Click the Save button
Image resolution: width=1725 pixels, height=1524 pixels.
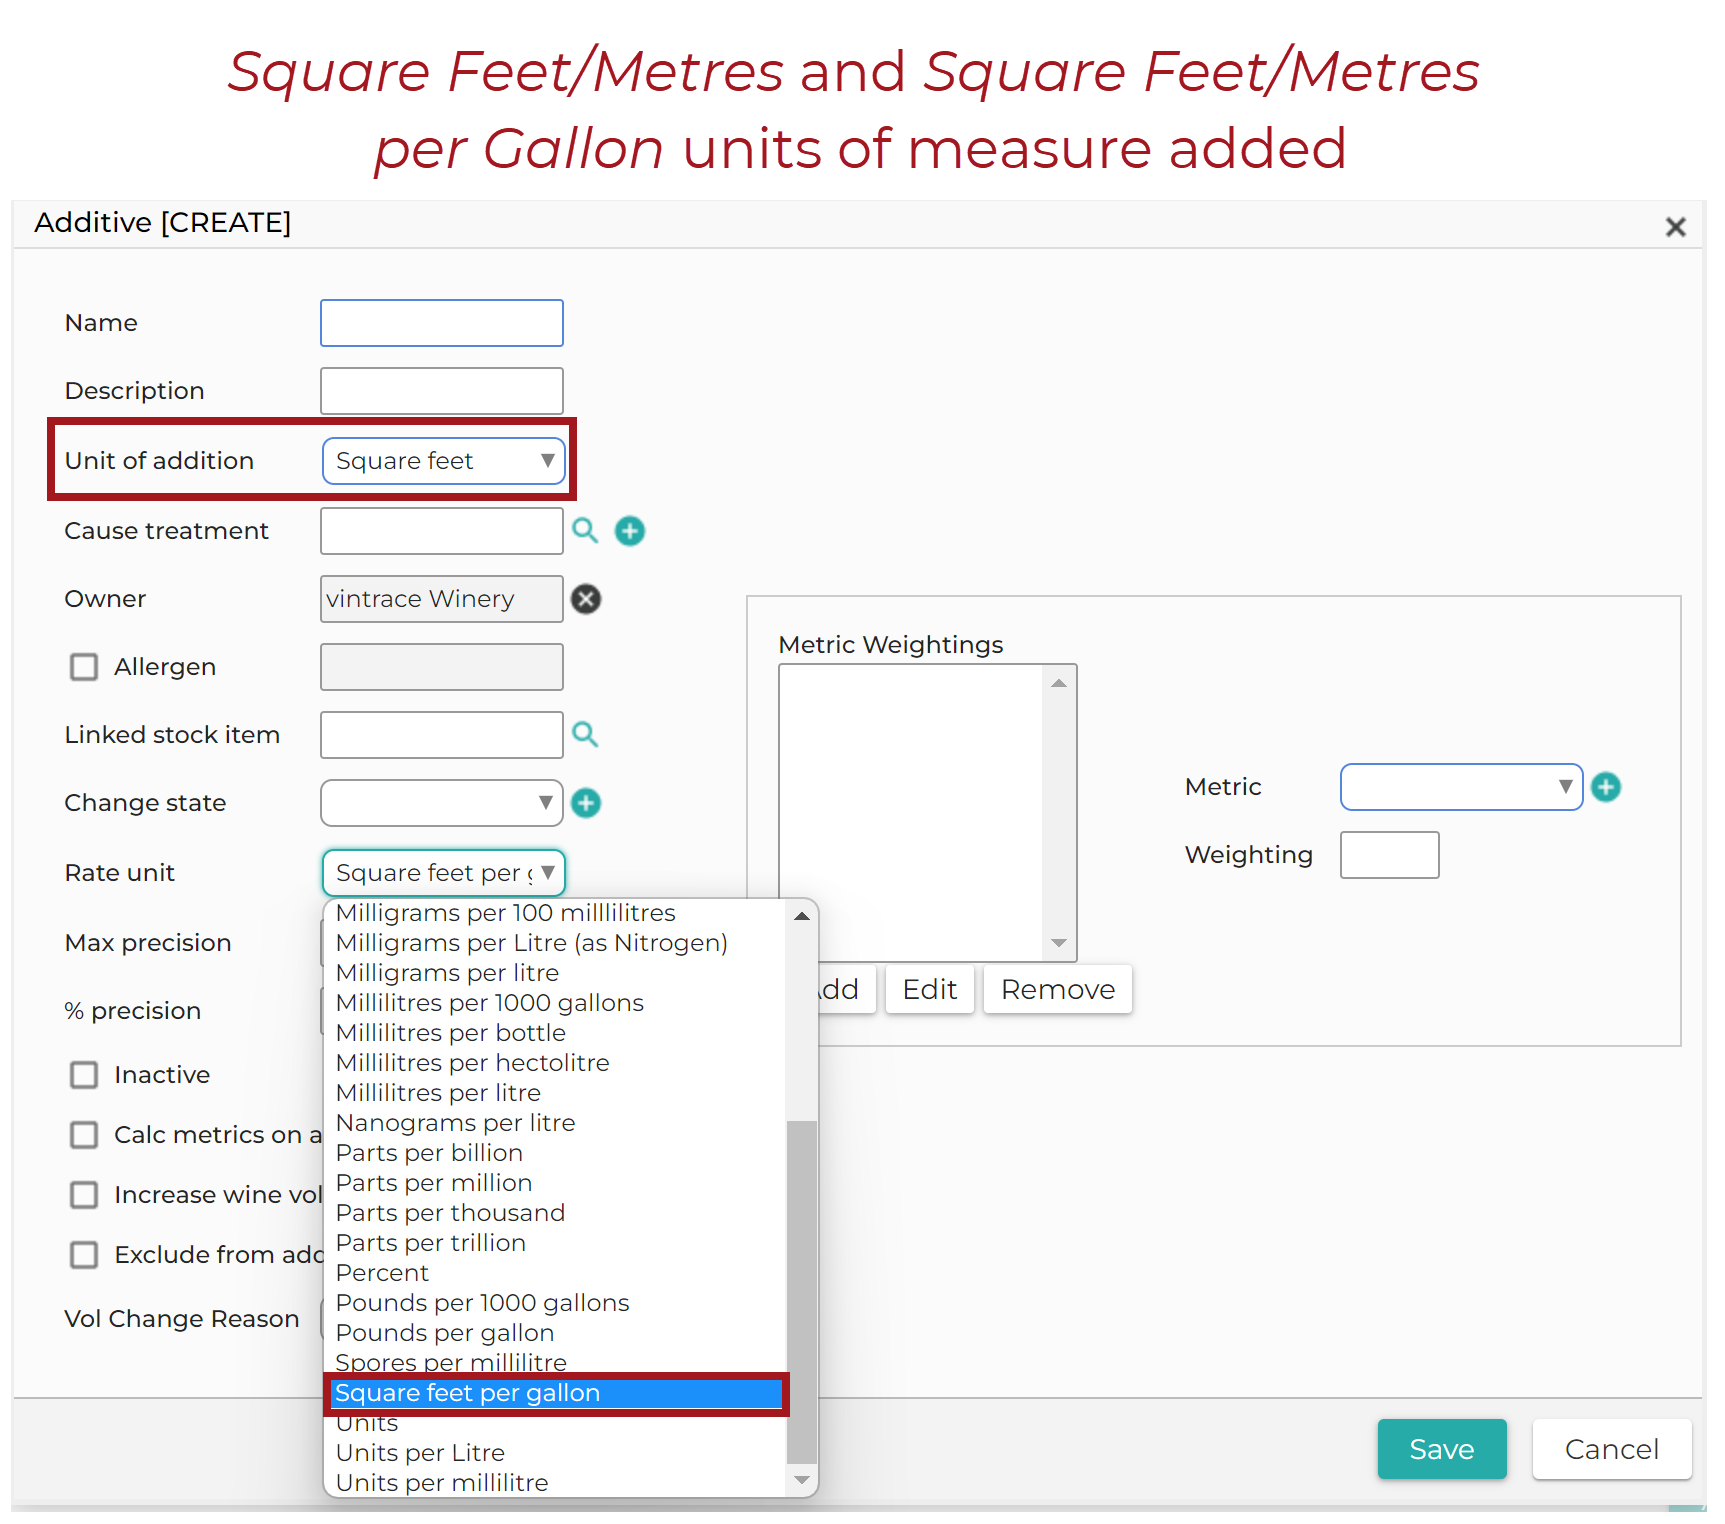tap(1442, 1449)
